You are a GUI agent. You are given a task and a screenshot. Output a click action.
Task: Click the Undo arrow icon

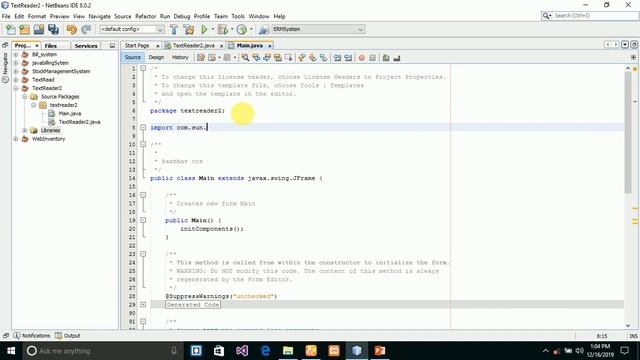click(72, 29)
